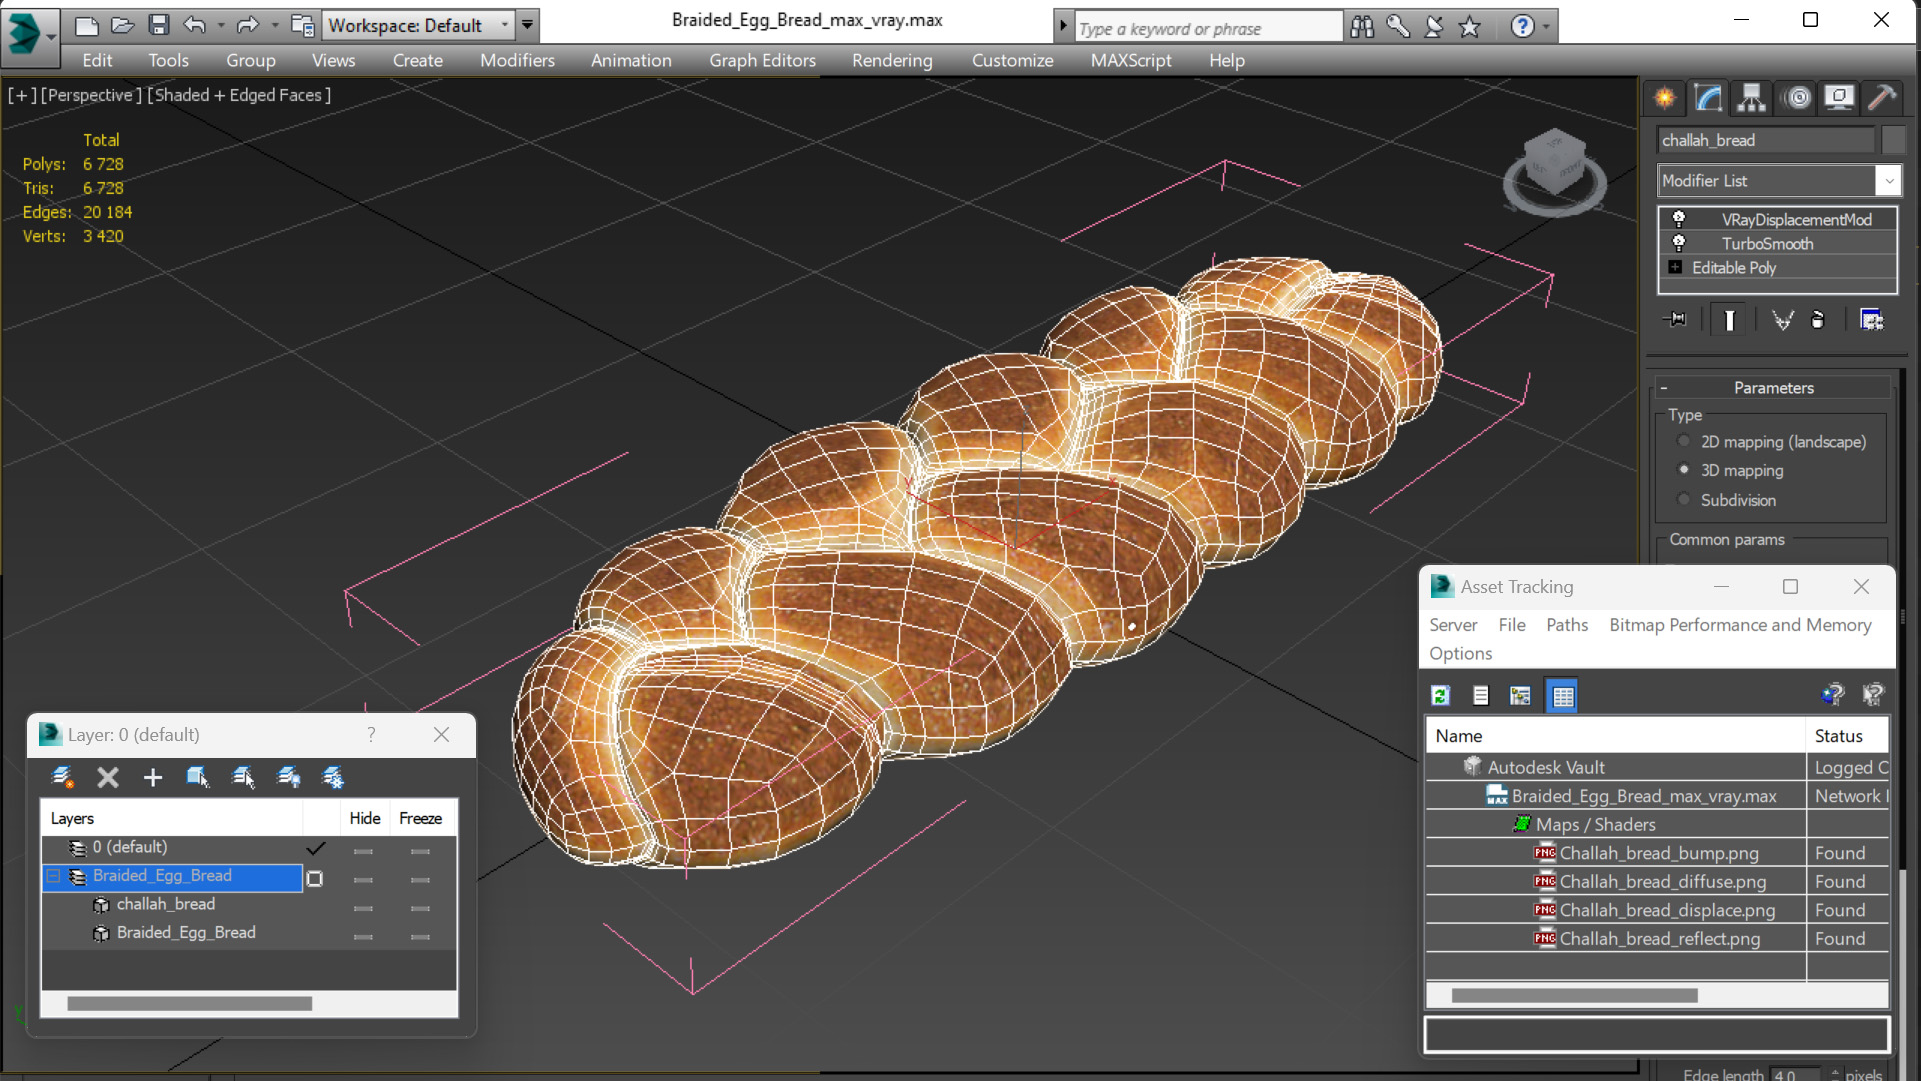This screenshot has height=1081, width=1921.
Task: Click the Save File floppy icon
Action: 158,25
